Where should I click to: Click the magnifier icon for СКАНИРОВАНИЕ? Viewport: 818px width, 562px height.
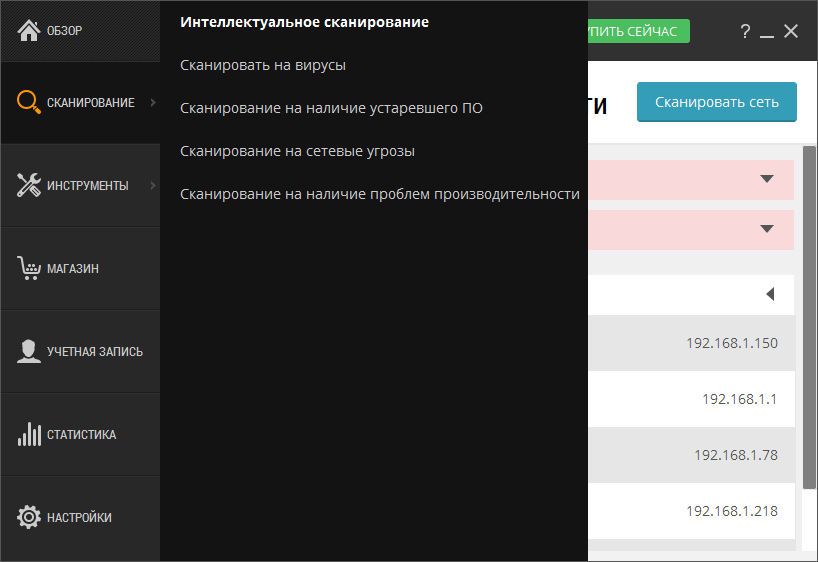coord(29,102)
